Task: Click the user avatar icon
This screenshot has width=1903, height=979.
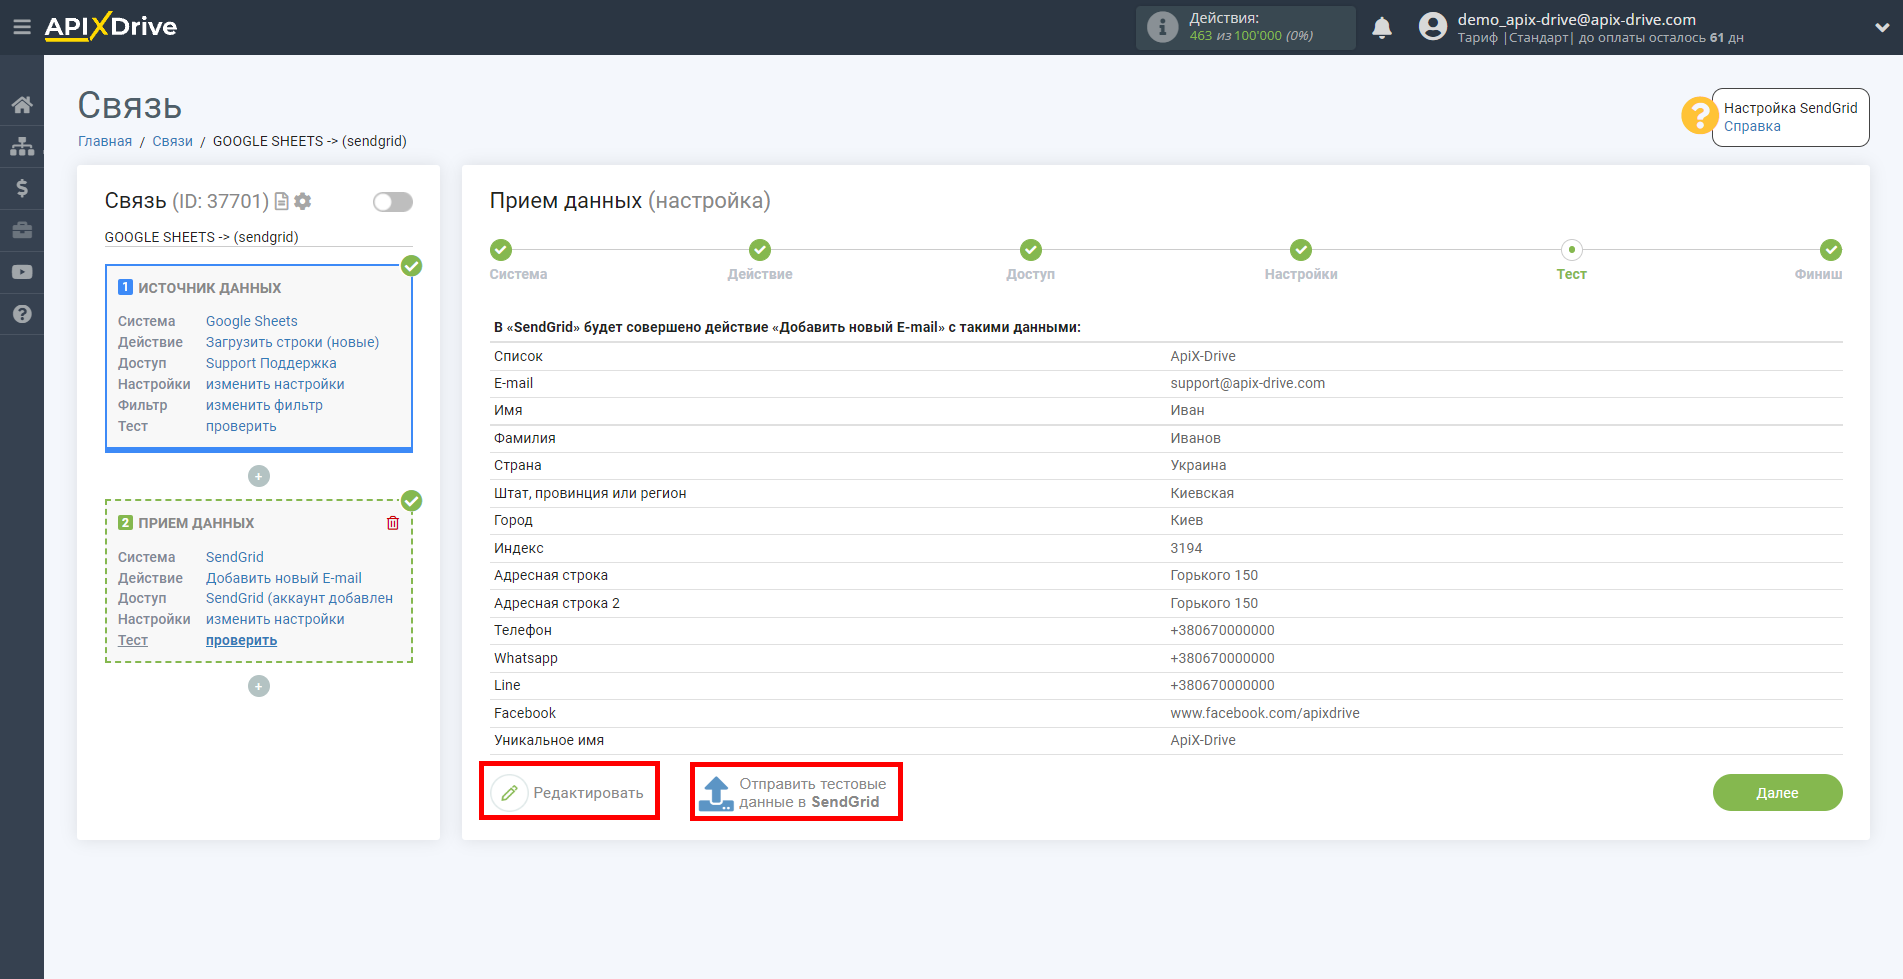Action: click(x=1433, y=27)
